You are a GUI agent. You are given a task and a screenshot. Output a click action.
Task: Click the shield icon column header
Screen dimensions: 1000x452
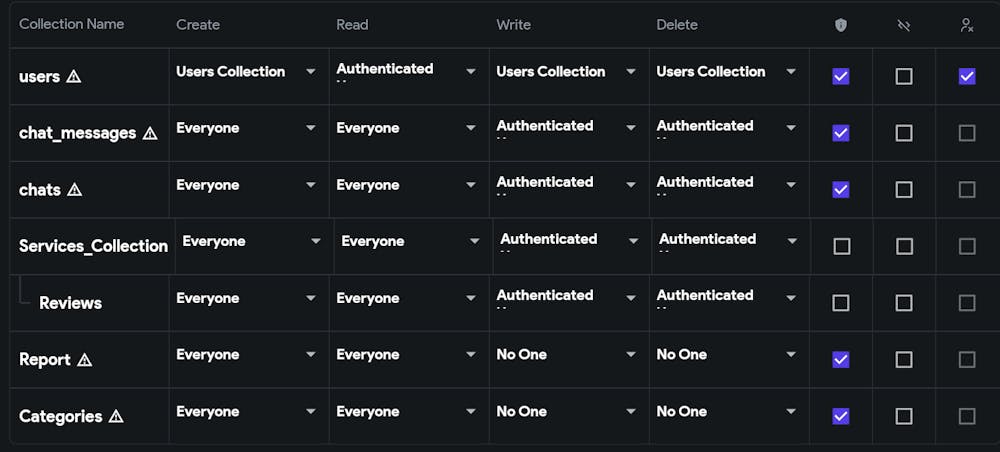click(840, 25)
